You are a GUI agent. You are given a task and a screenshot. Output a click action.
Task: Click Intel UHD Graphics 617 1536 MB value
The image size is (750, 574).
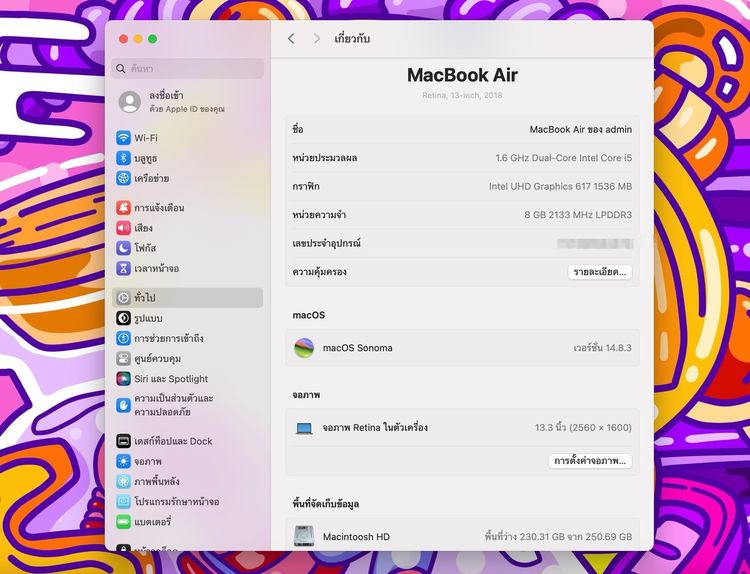tap(560, 186)
